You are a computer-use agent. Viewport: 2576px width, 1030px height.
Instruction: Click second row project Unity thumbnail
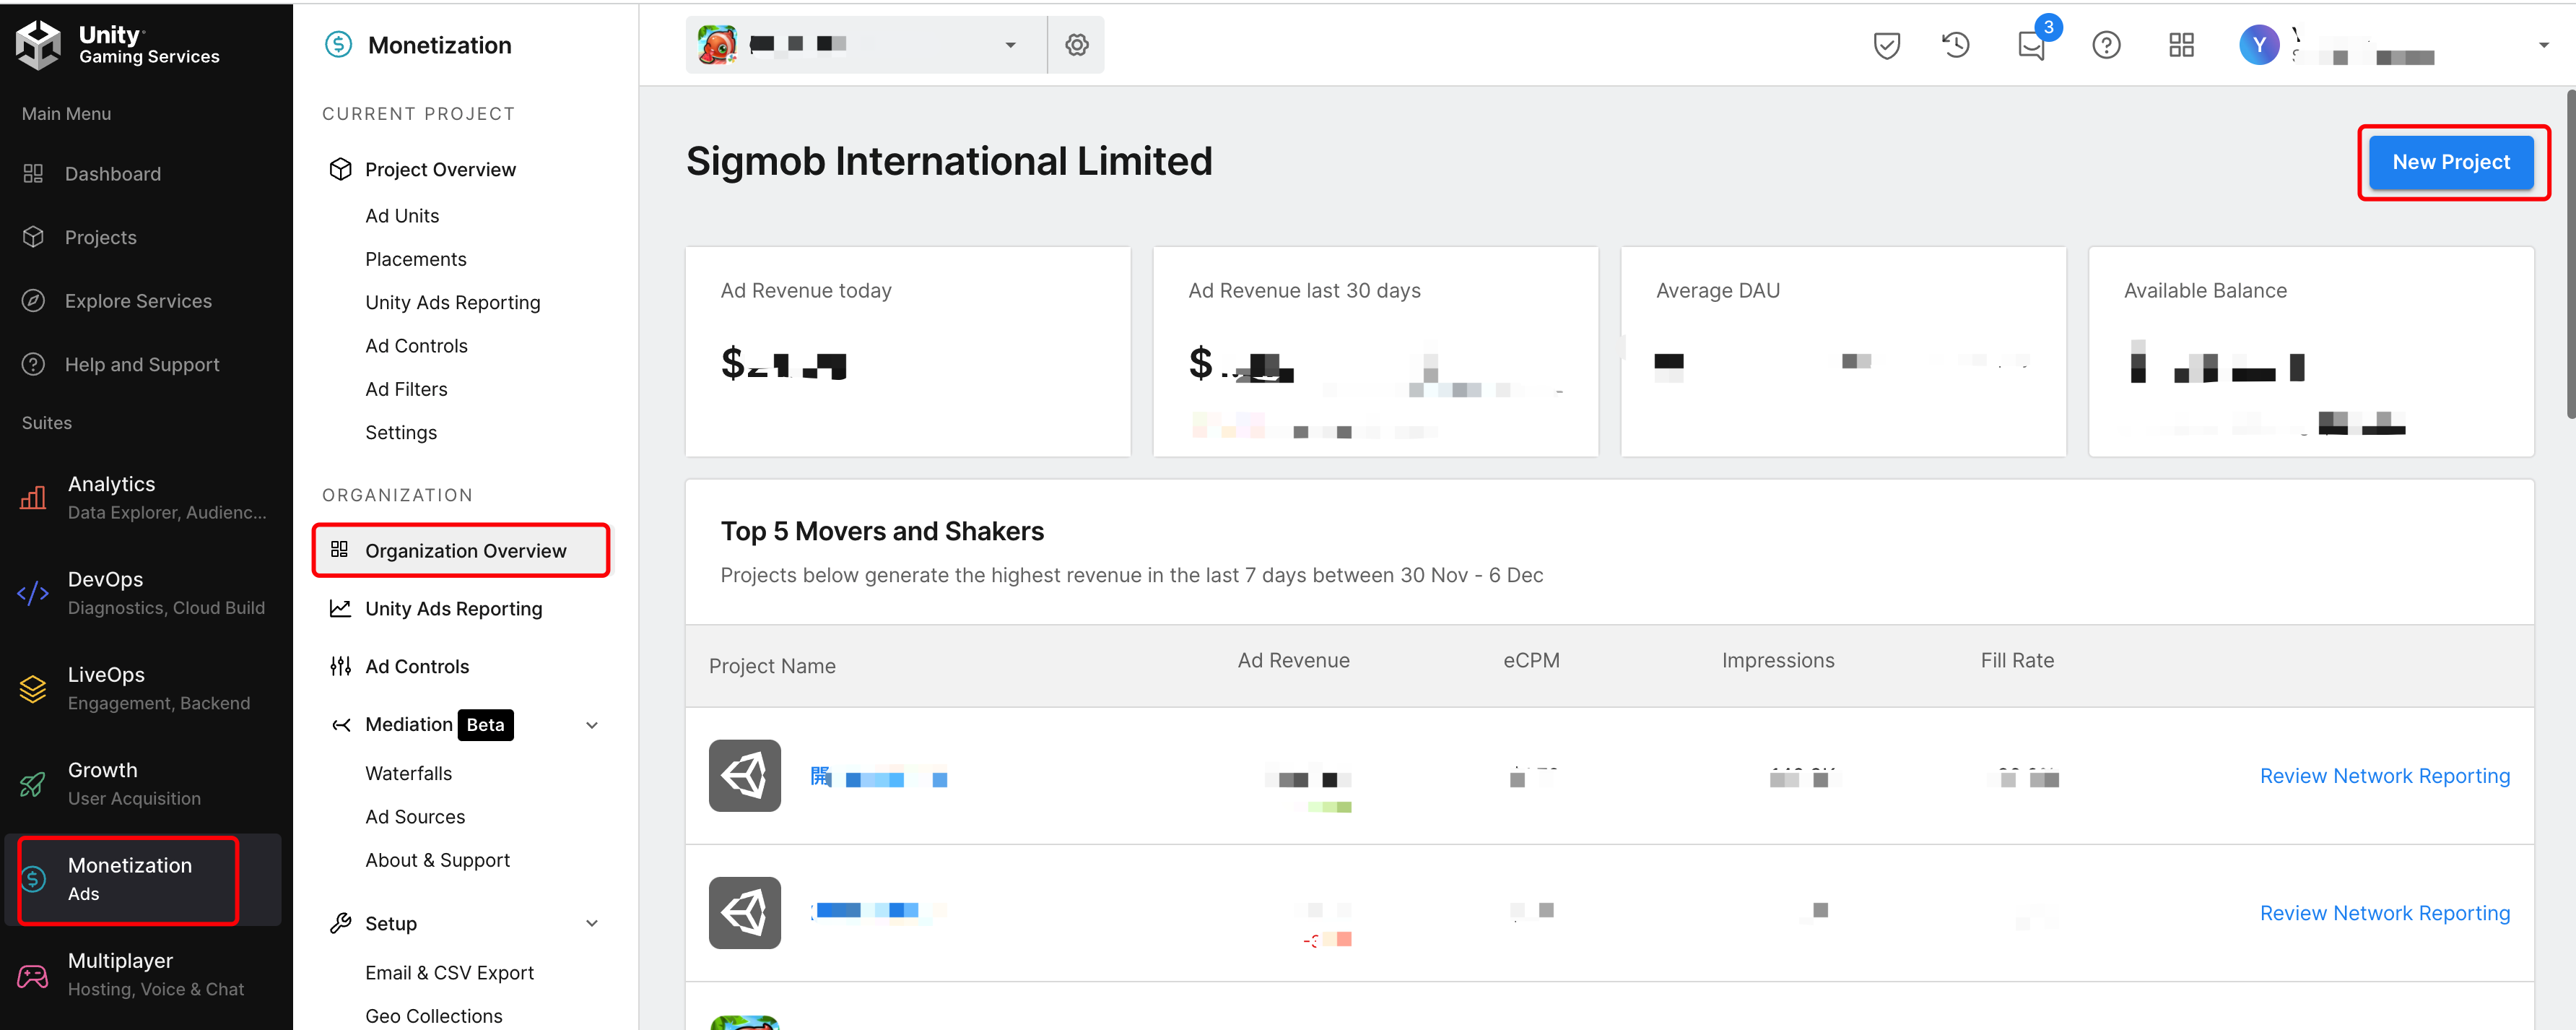744,913
